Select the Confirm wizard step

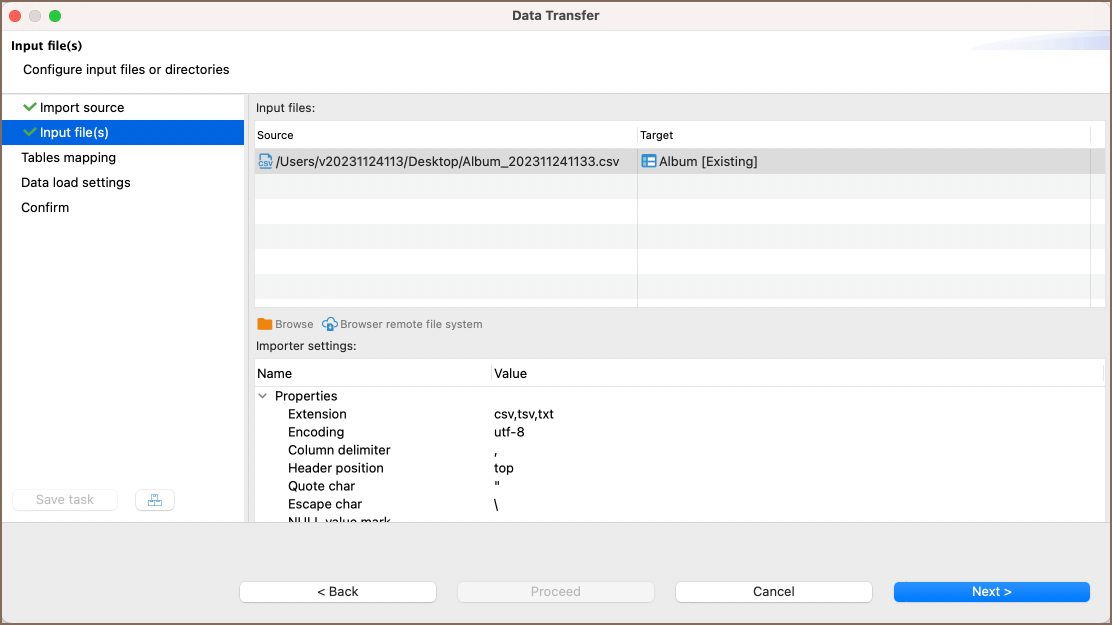point(45,207)
